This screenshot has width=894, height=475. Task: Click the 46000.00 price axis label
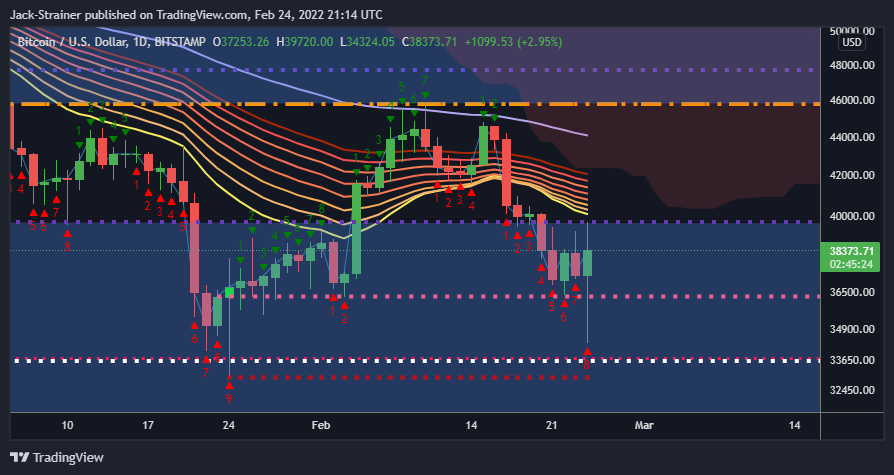coord(852,100)
